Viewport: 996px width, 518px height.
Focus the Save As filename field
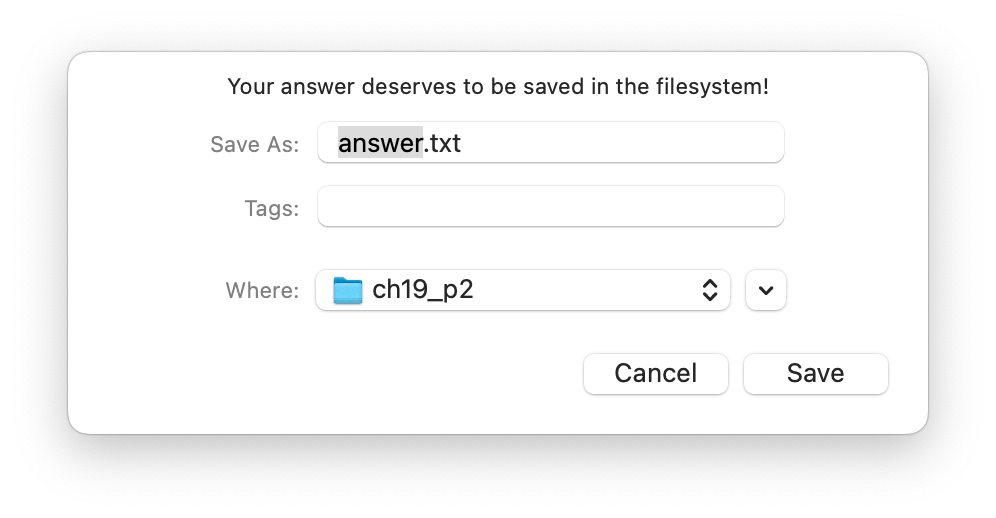[551, 142]
